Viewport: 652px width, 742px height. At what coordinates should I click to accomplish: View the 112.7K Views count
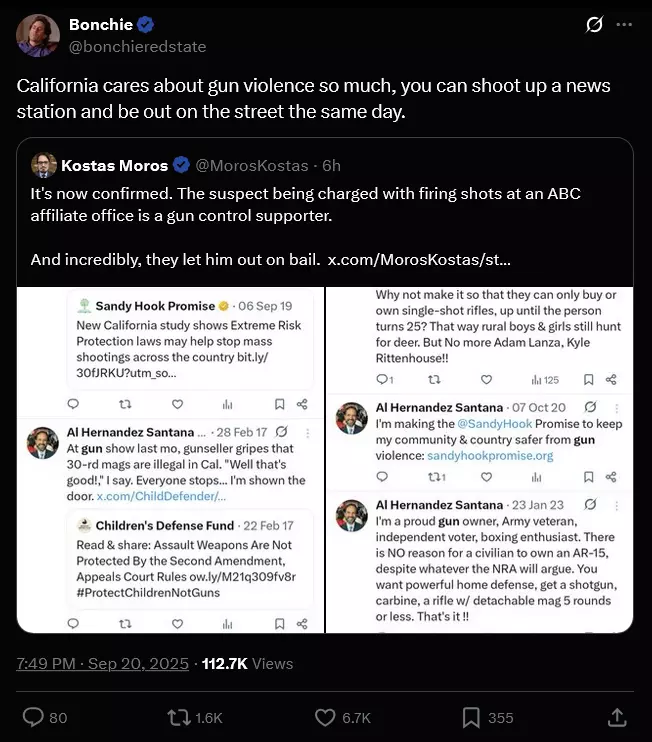(x=247, y=663)
